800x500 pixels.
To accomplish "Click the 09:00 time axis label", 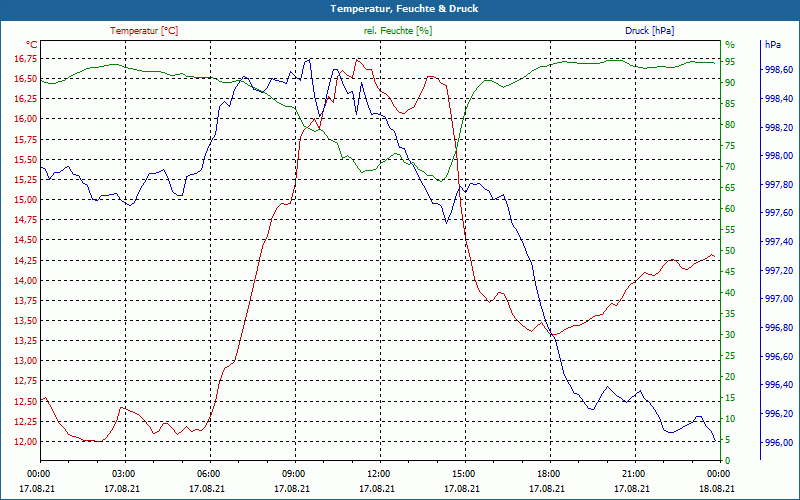I will point(295,474).
